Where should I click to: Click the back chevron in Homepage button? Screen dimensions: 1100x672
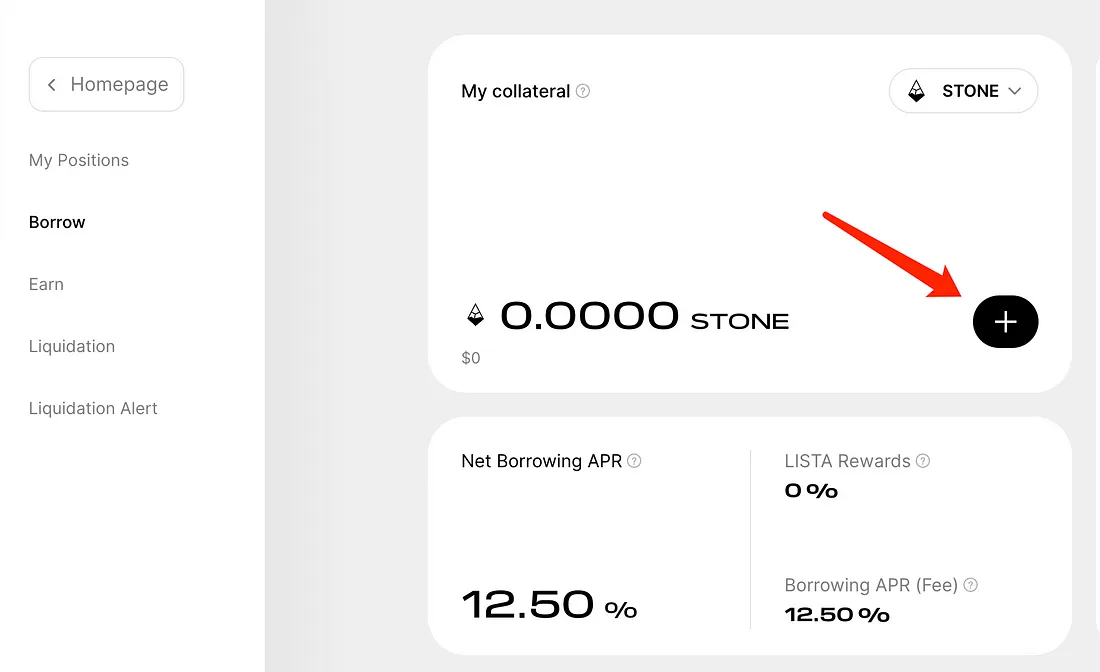(x=52, y=85)
